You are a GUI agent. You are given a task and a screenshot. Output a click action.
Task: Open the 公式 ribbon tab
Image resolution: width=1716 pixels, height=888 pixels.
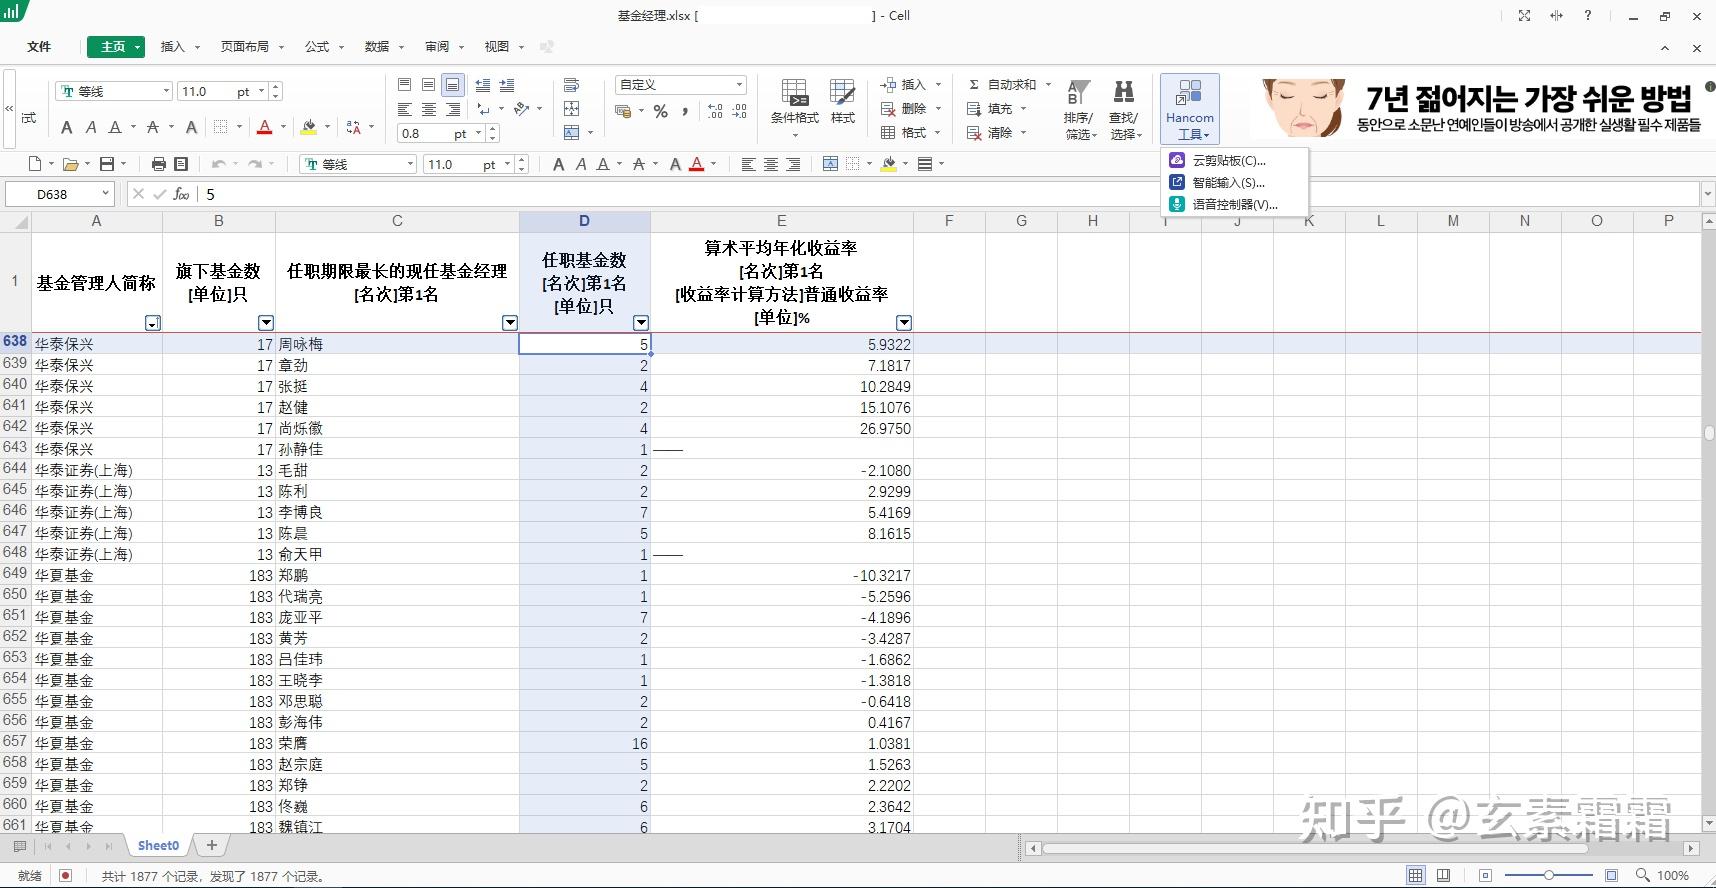pos(317,46)
